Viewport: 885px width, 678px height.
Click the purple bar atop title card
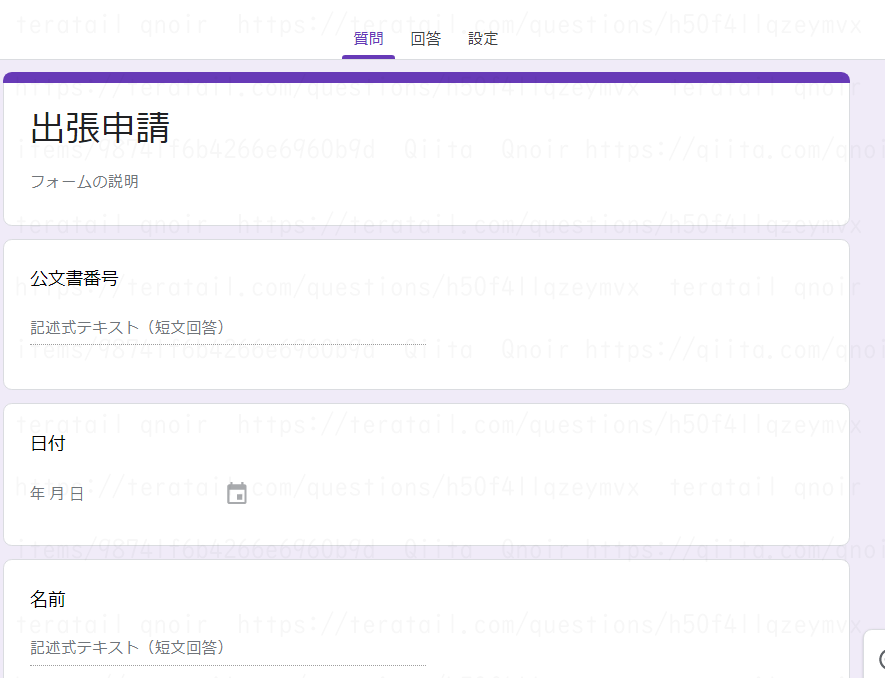coord(426,77)
